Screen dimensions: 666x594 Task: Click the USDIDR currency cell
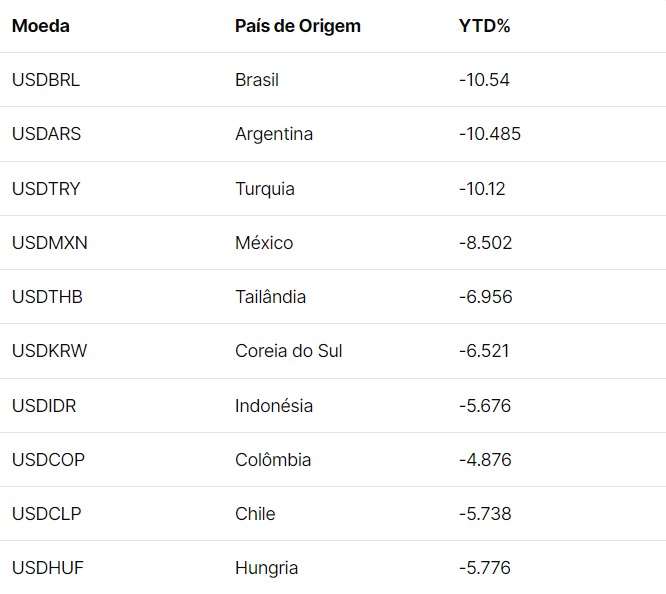(44, 405)
